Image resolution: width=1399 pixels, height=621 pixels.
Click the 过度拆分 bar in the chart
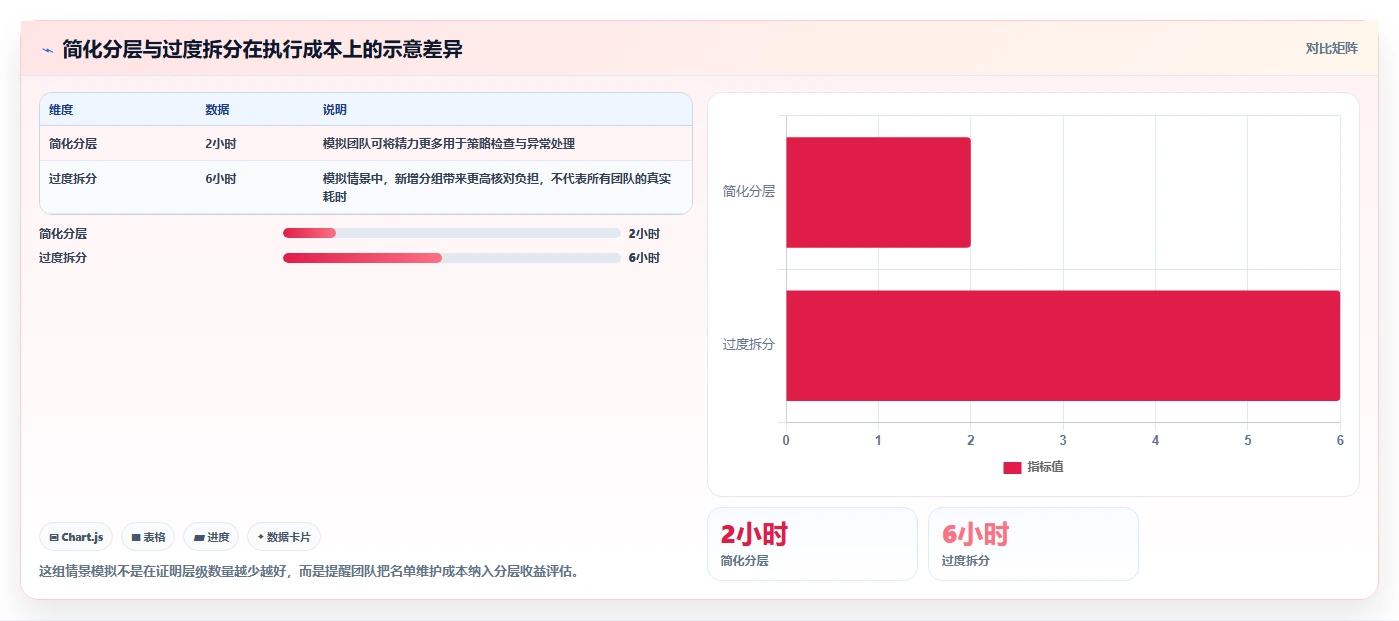(x=1063, y=346)
